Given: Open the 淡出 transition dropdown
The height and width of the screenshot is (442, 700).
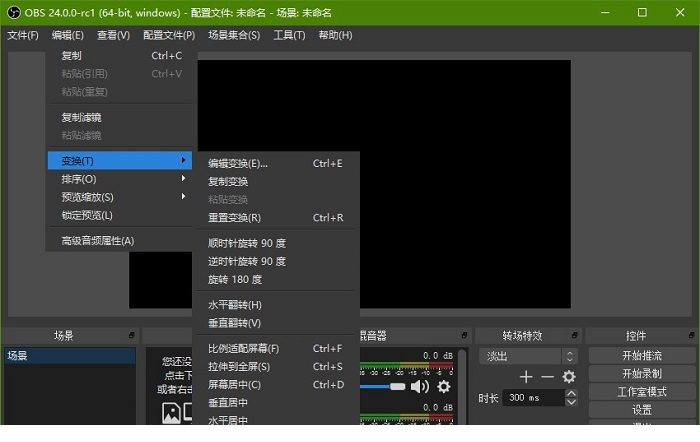Looking at the screenshot, I should (x=529, y=356).
